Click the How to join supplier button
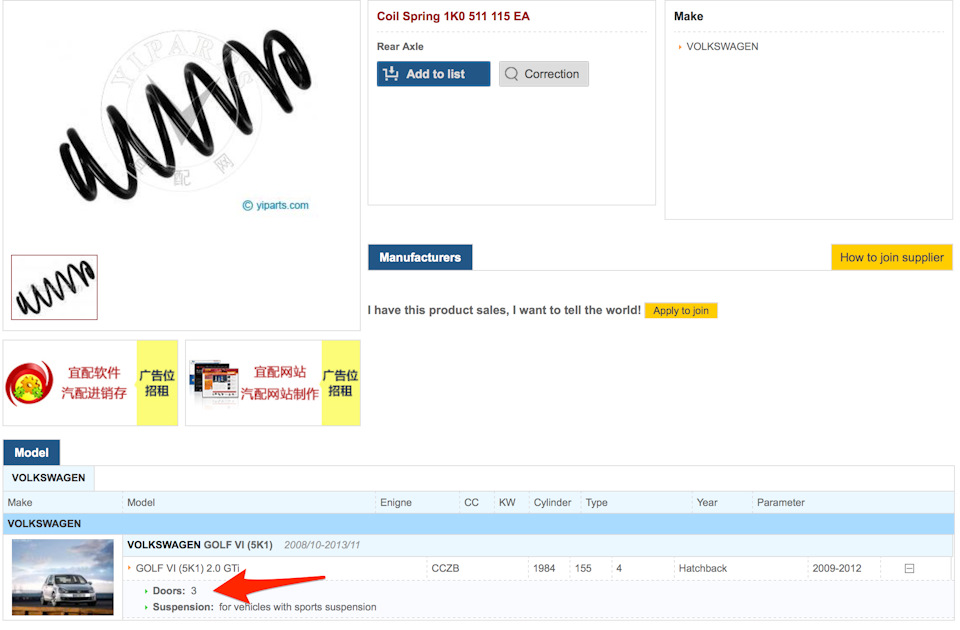 [891, 257]
